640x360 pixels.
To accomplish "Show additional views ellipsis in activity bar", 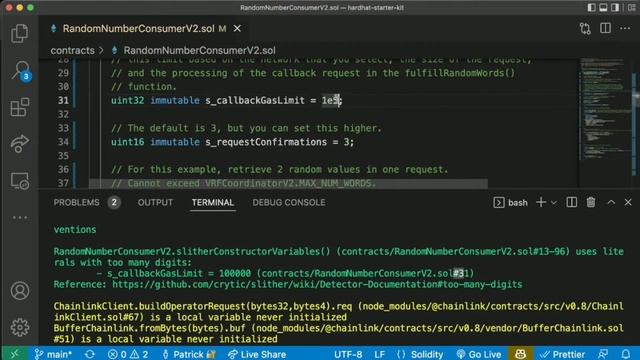I will (20, 218).
